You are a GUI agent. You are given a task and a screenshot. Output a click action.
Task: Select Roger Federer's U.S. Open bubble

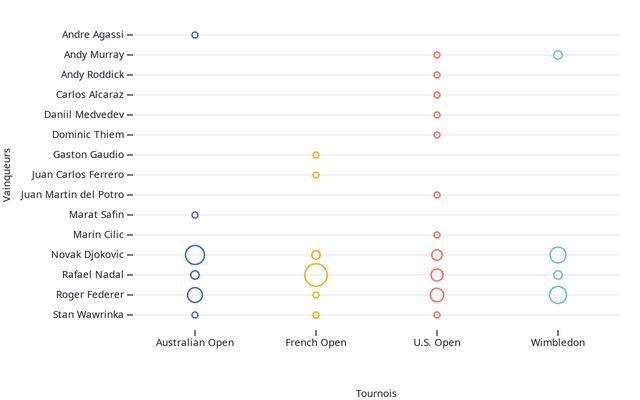pos(437,295)
